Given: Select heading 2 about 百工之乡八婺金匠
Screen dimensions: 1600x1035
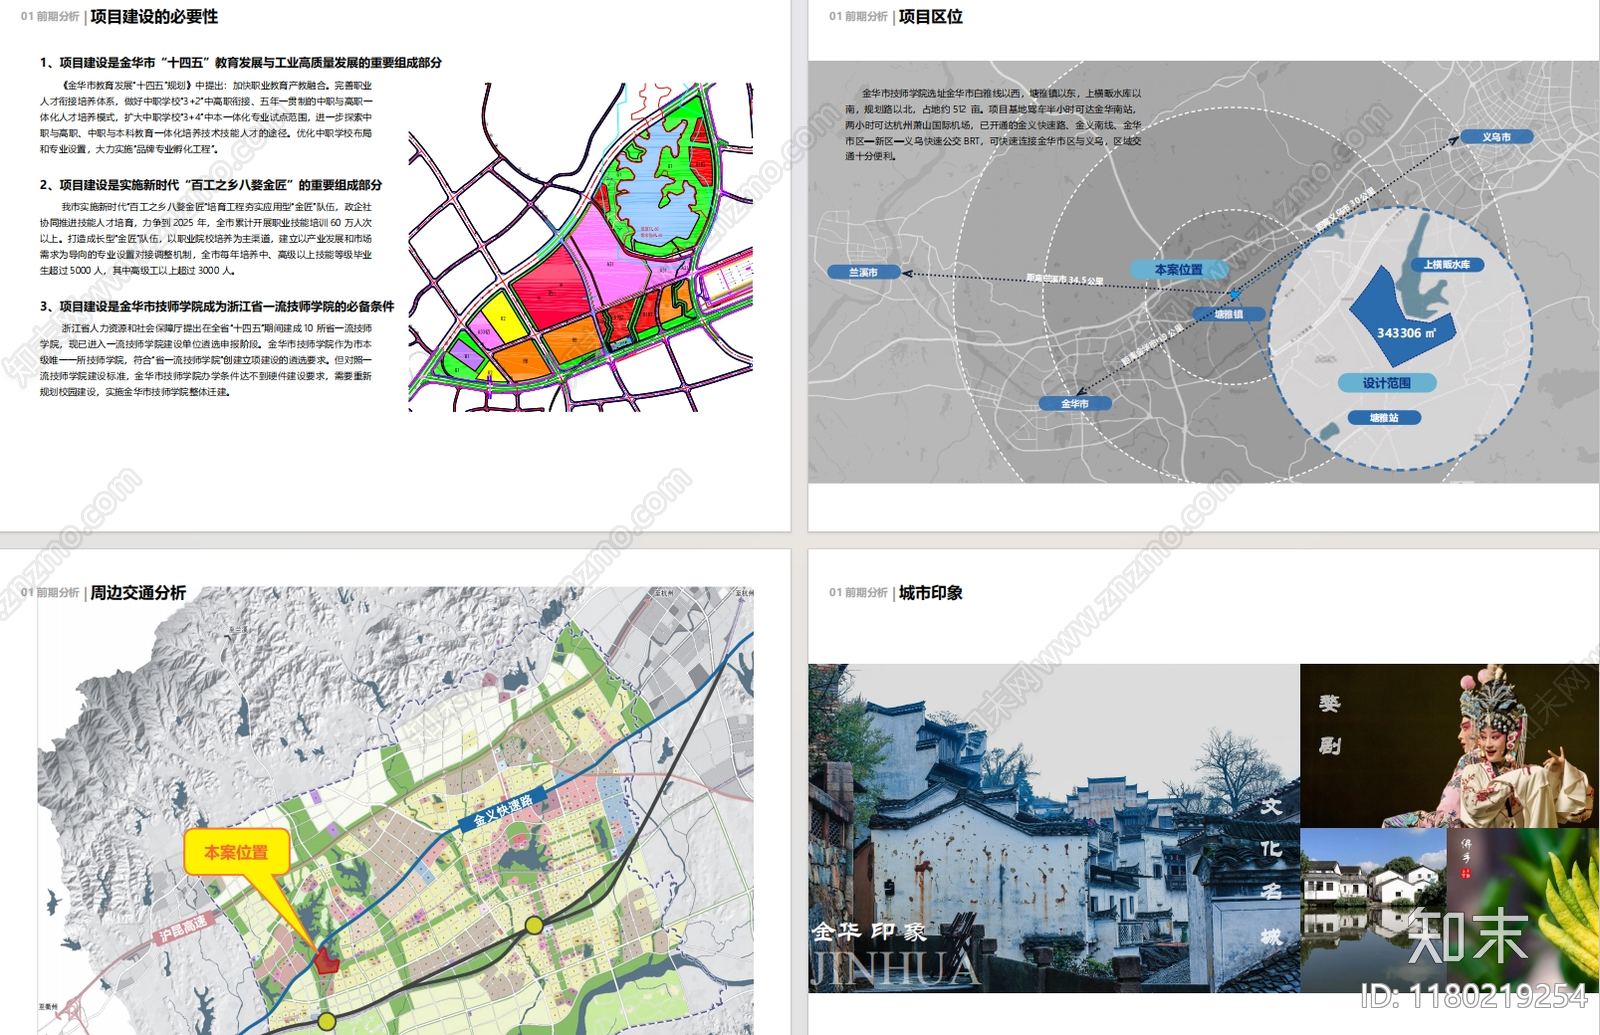Looking at the screenshot, I should (x=211, y=185).
